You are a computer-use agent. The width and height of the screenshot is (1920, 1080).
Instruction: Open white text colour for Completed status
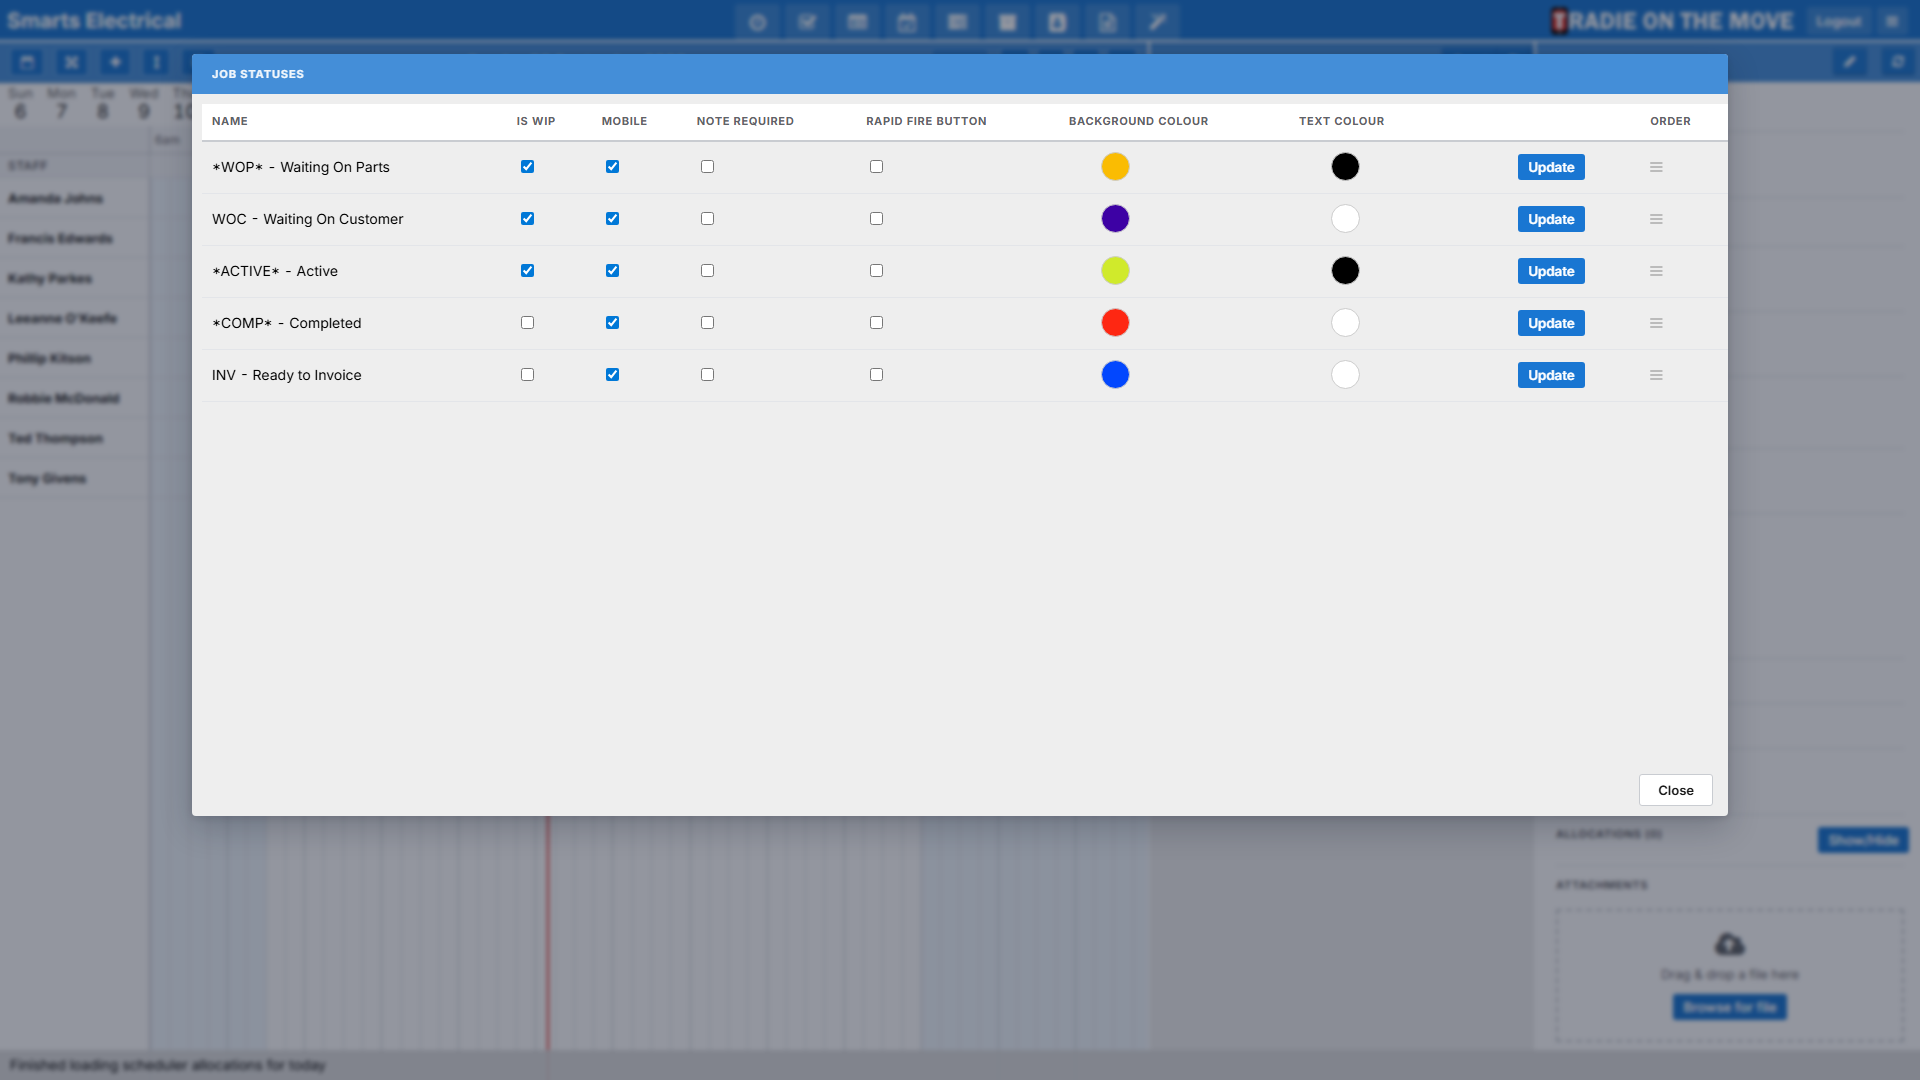1345,323
